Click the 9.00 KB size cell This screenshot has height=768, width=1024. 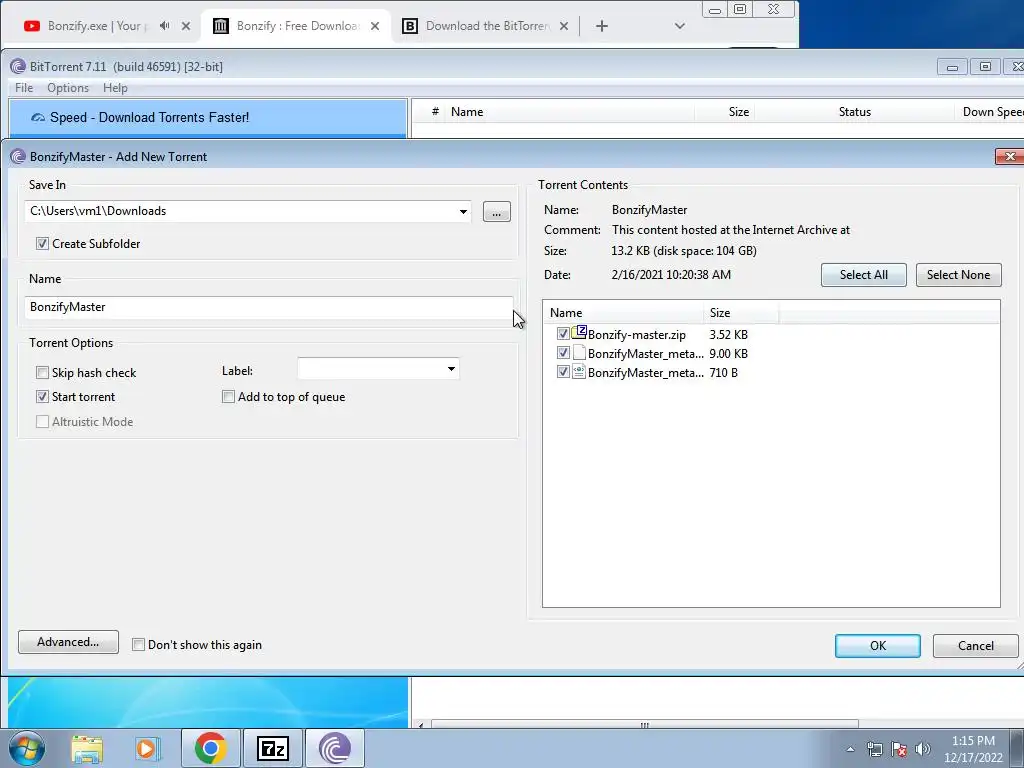pyautogui.click(x=729, y=353)
